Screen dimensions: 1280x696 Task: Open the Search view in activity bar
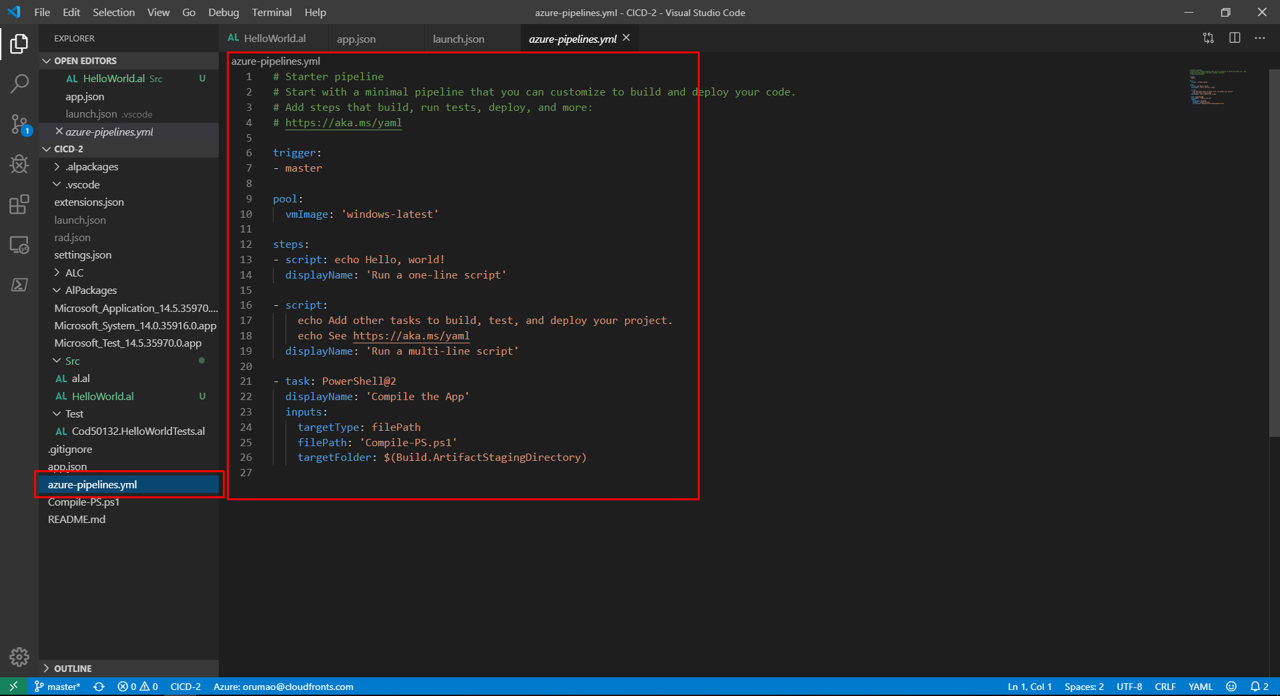coord(19,84)
